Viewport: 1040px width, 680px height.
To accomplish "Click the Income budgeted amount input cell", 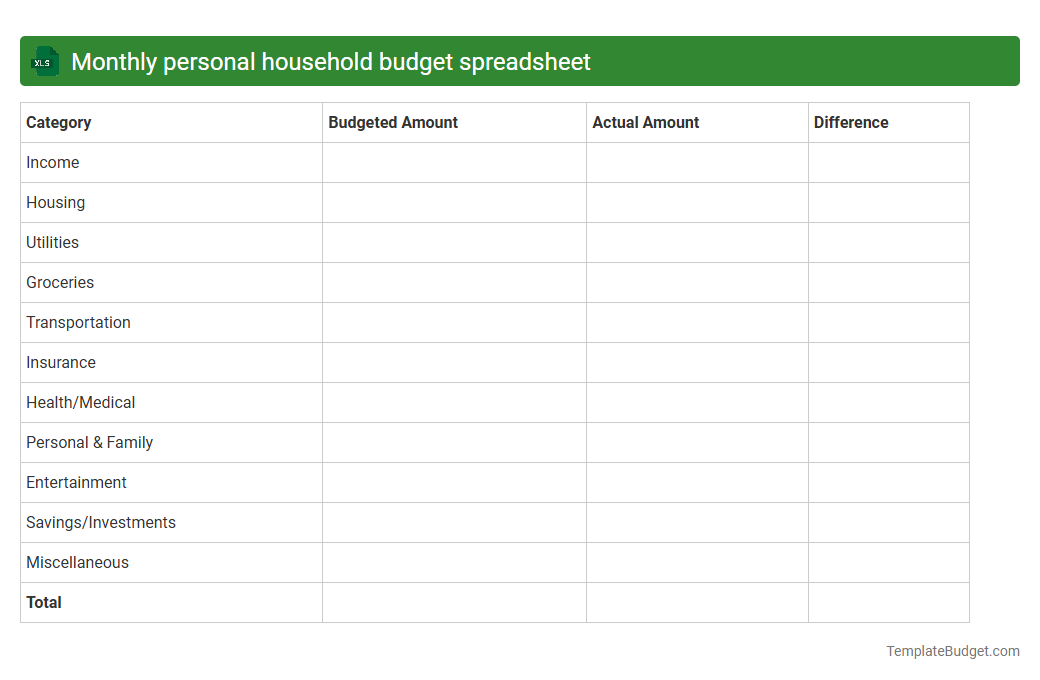I will click(x=454, y=162).
